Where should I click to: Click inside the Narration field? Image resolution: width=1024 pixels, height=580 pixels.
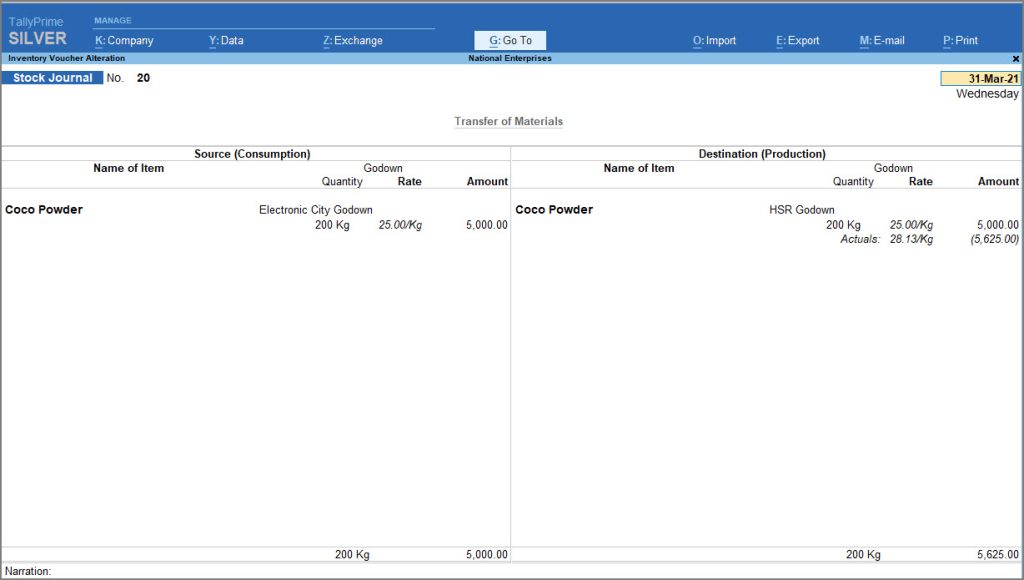200,571
